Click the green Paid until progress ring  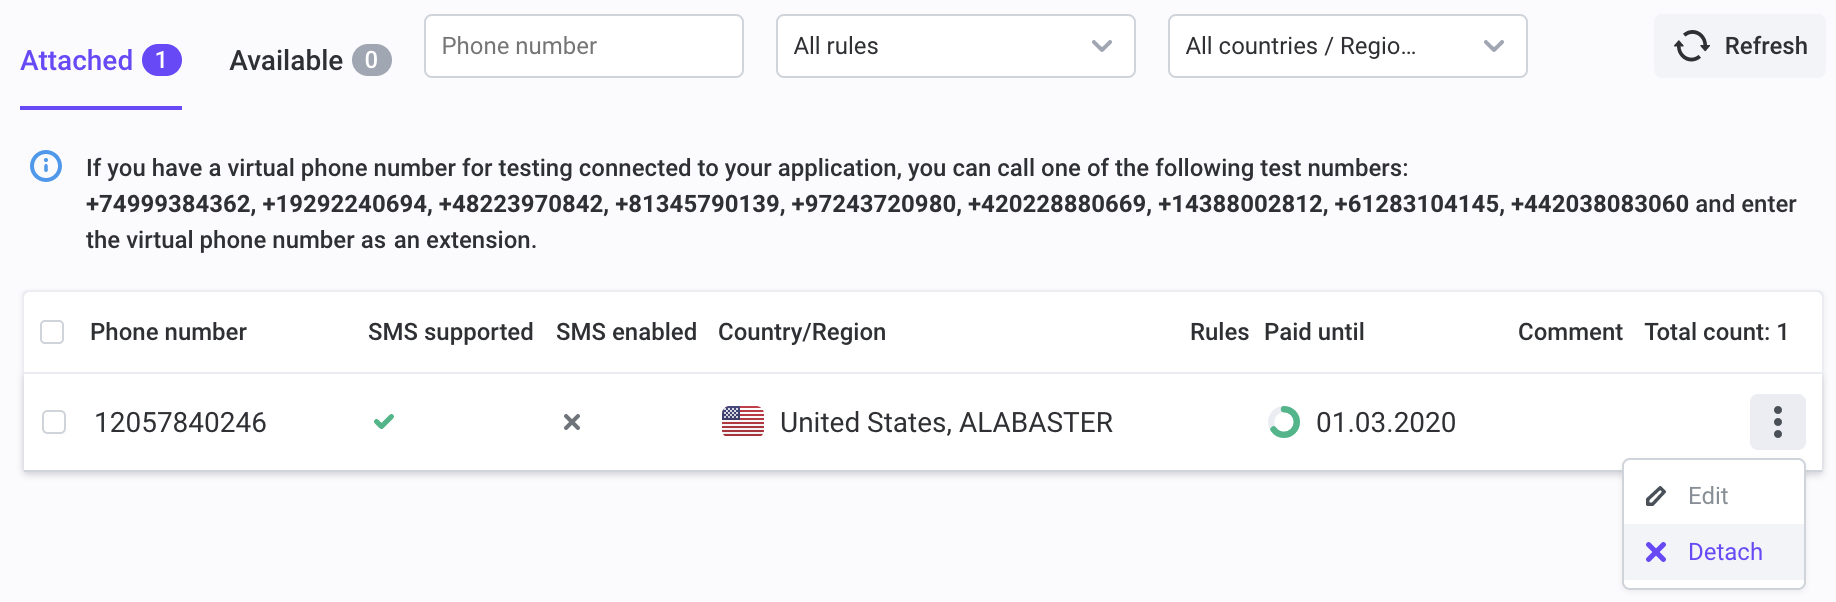click(1284, 422)
